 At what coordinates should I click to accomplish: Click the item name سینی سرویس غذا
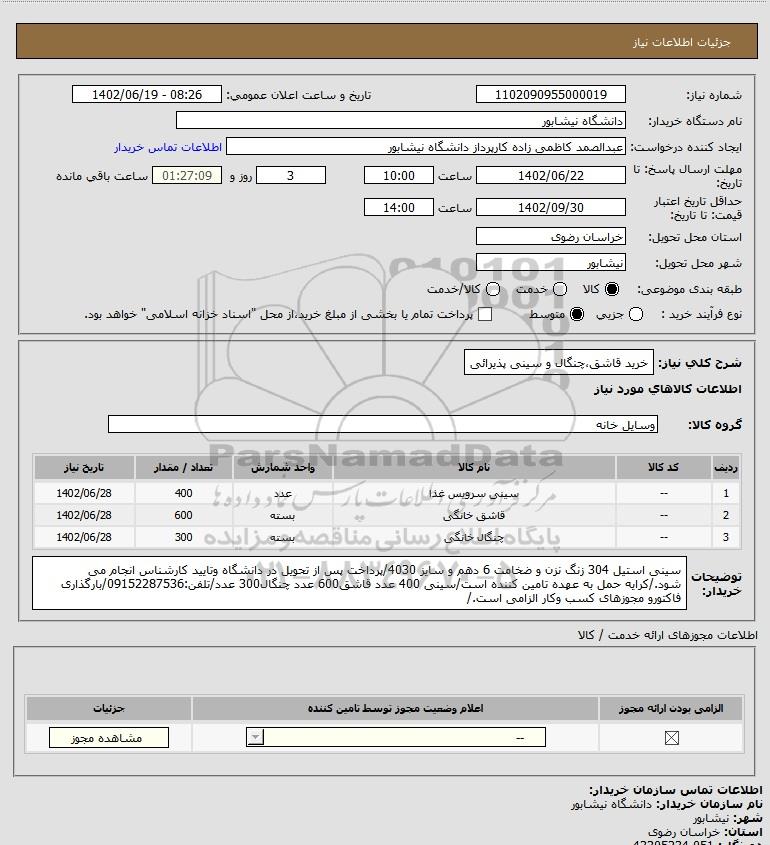pos(474,493)
